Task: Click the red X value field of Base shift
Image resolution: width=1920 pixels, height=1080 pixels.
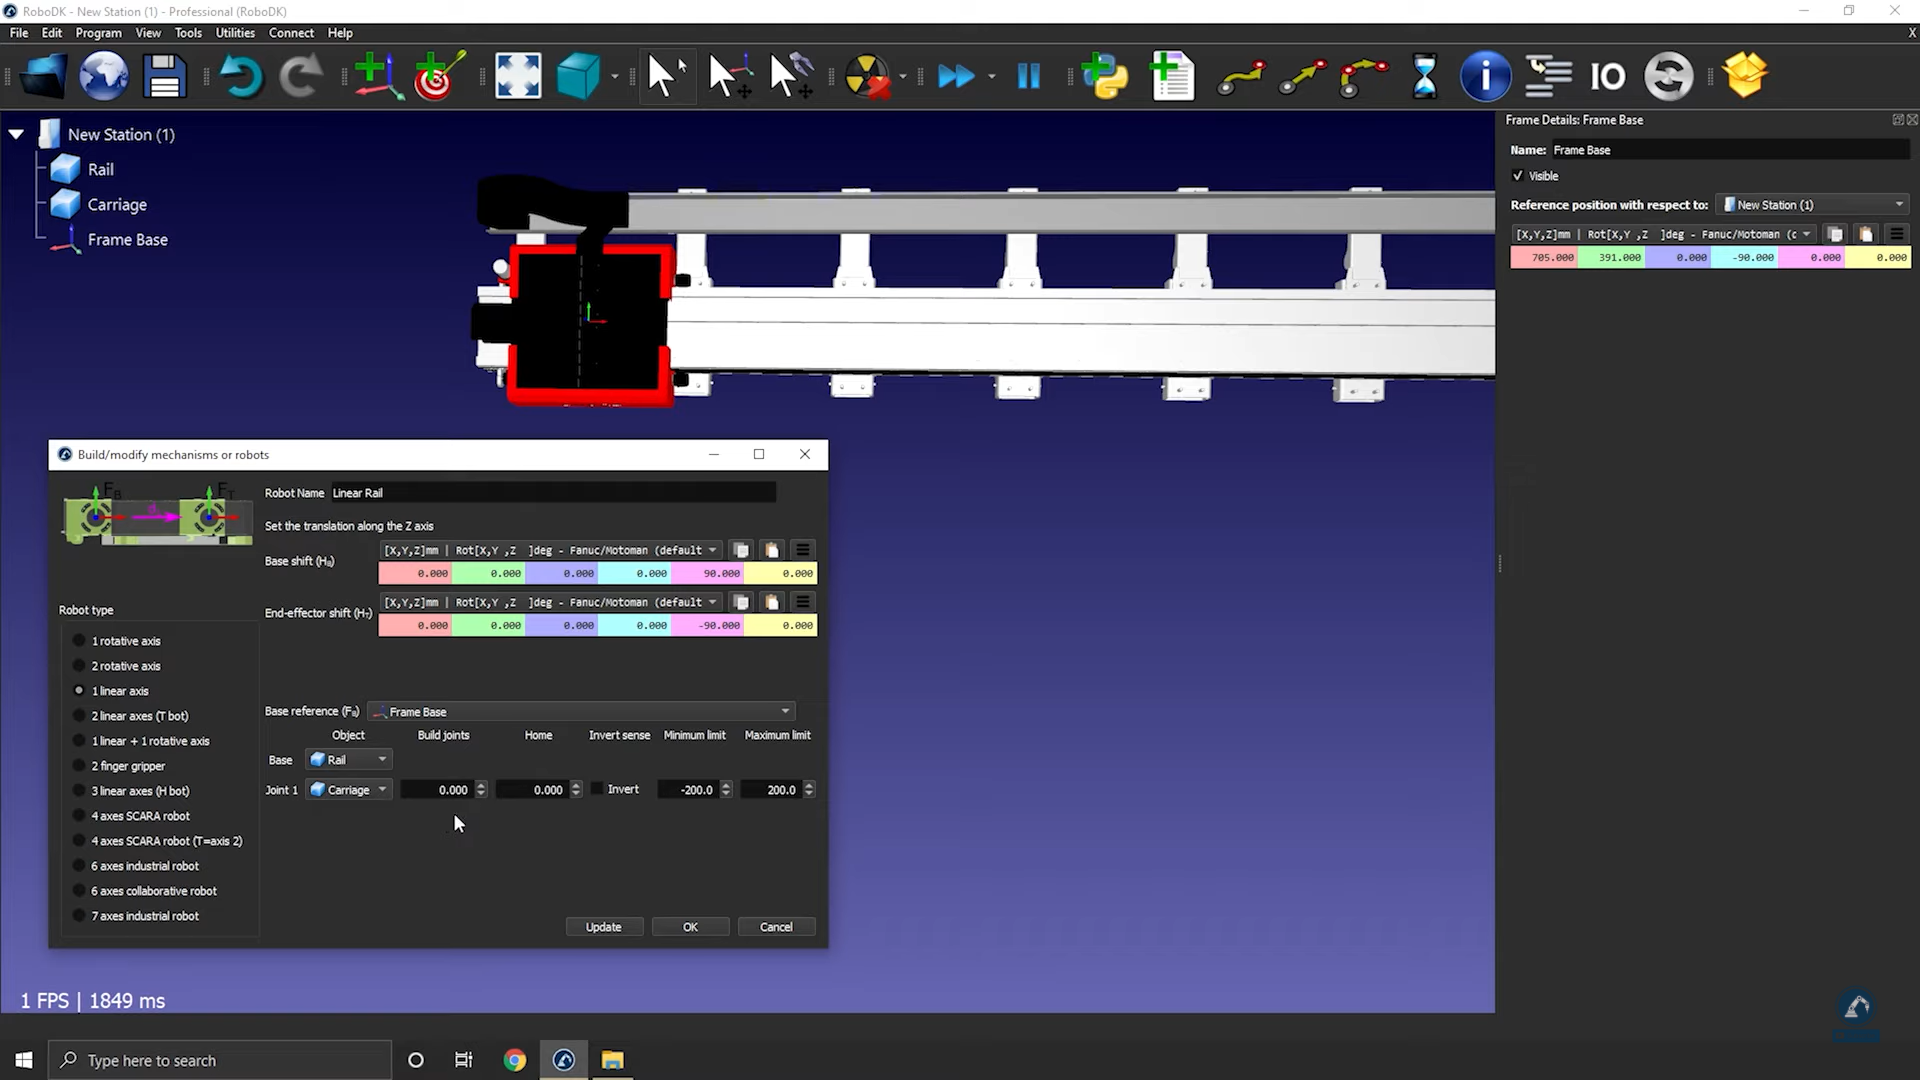Action: point(415,574)
